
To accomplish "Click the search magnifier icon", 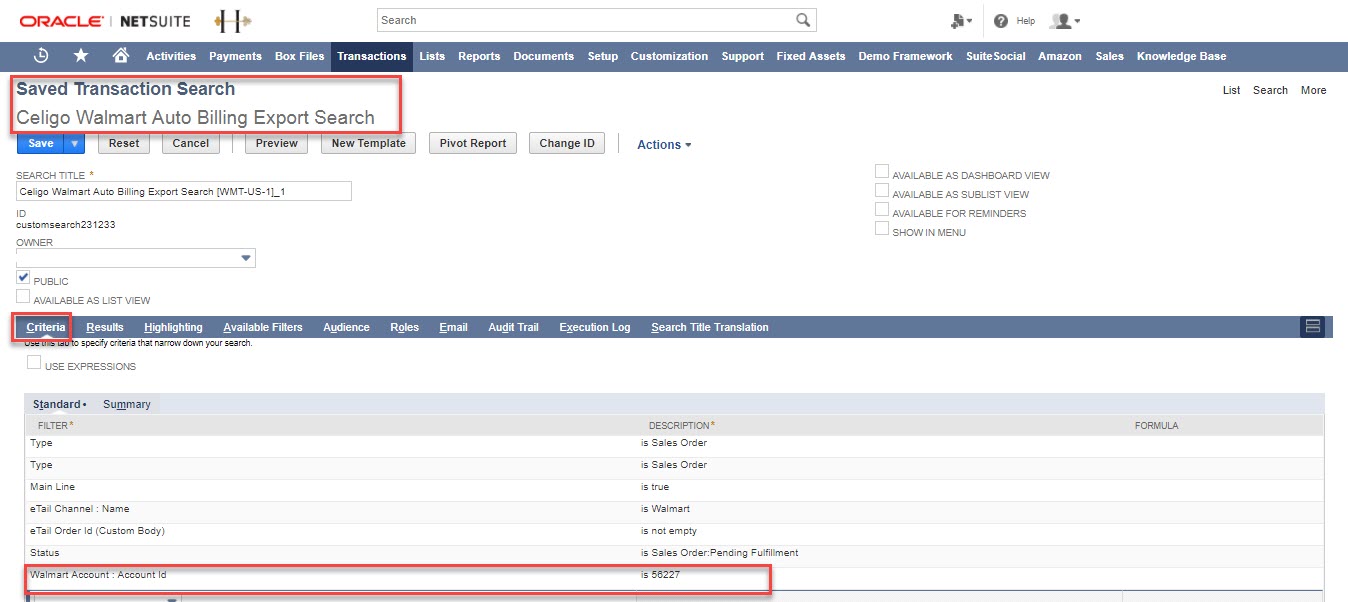I will [x=803, y=20].
